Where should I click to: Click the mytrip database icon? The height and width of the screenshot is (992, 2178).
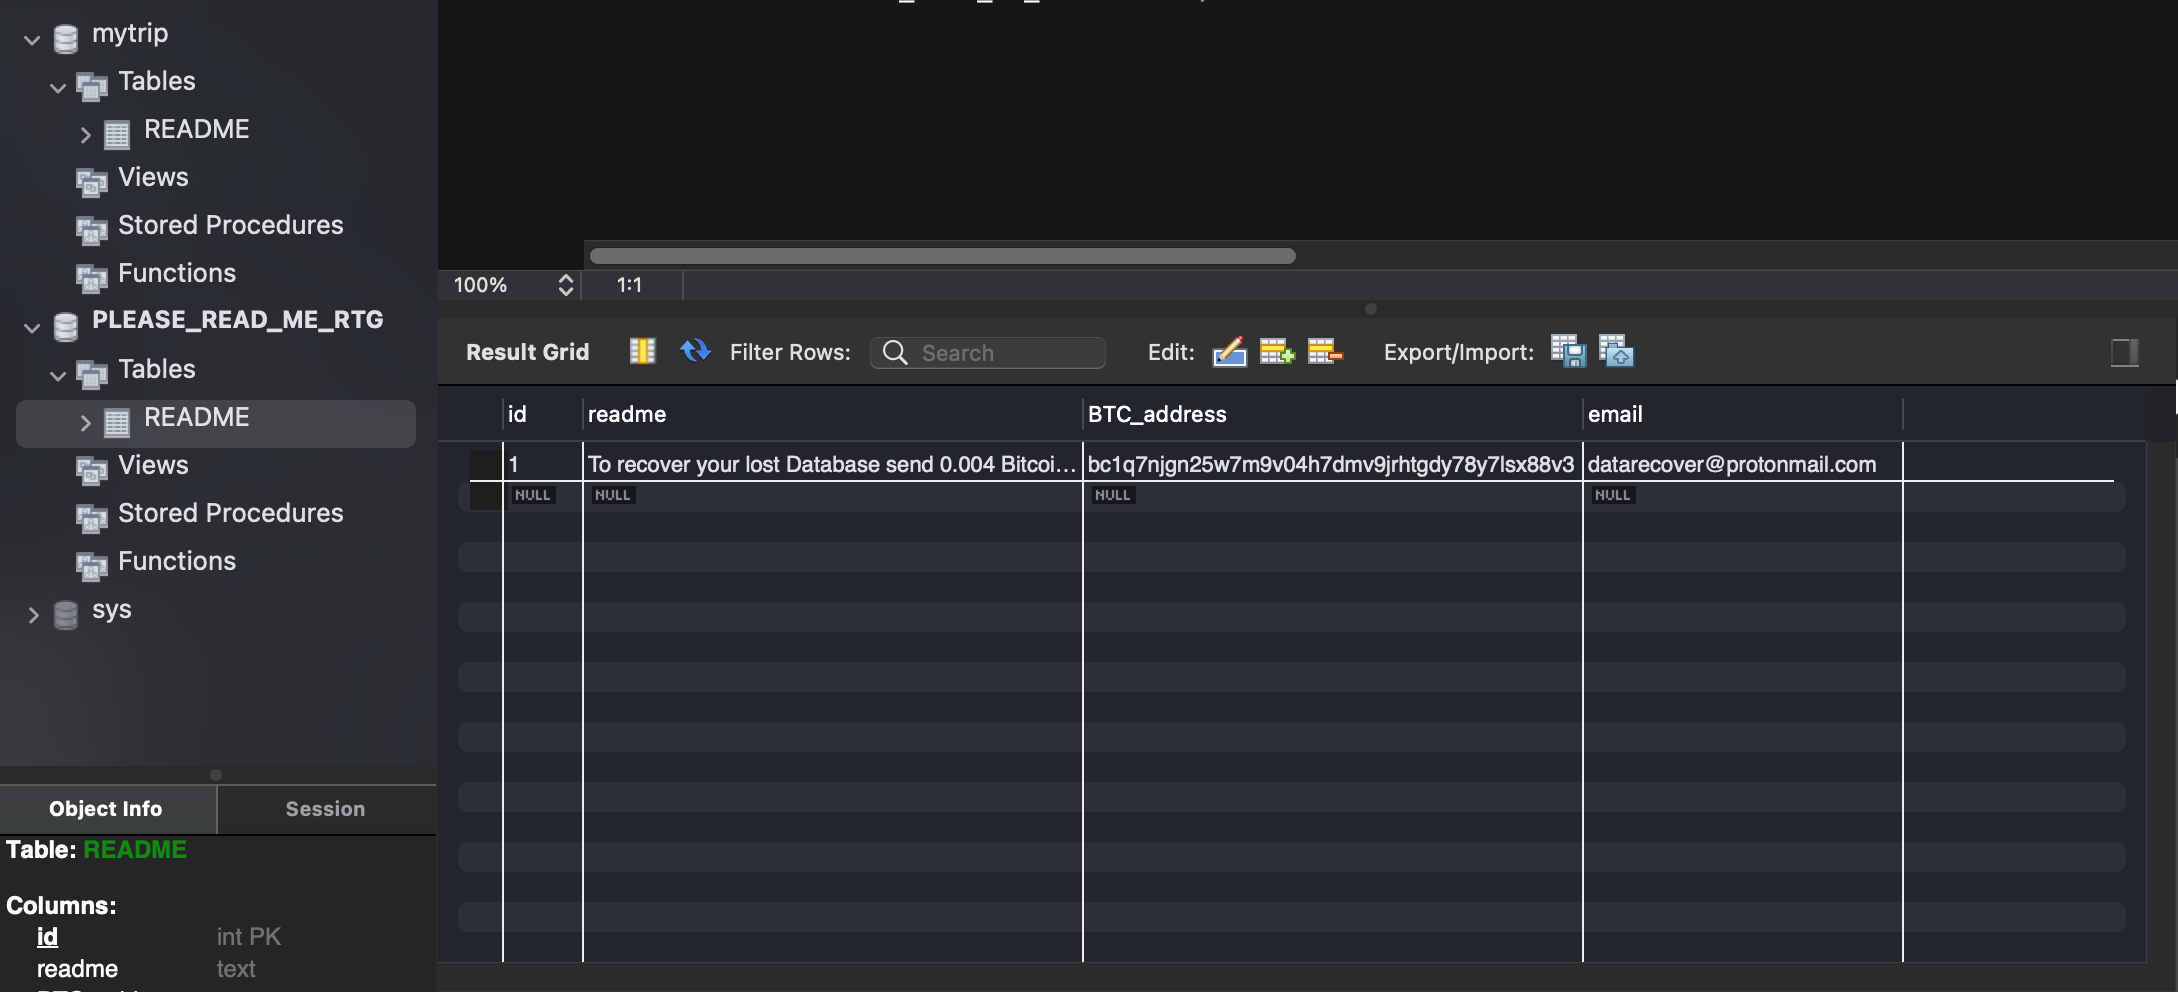[66, 38]
